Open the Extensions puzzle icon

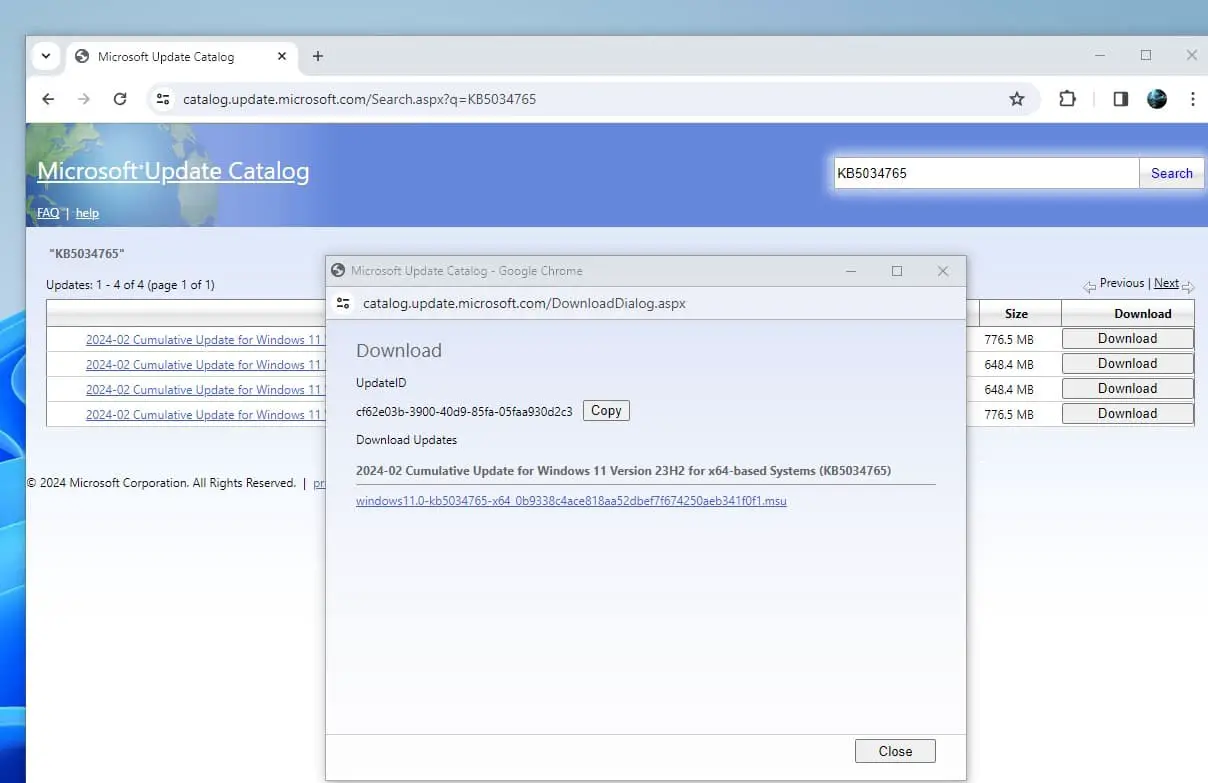pyautogui.click(x=1067, y=99)
